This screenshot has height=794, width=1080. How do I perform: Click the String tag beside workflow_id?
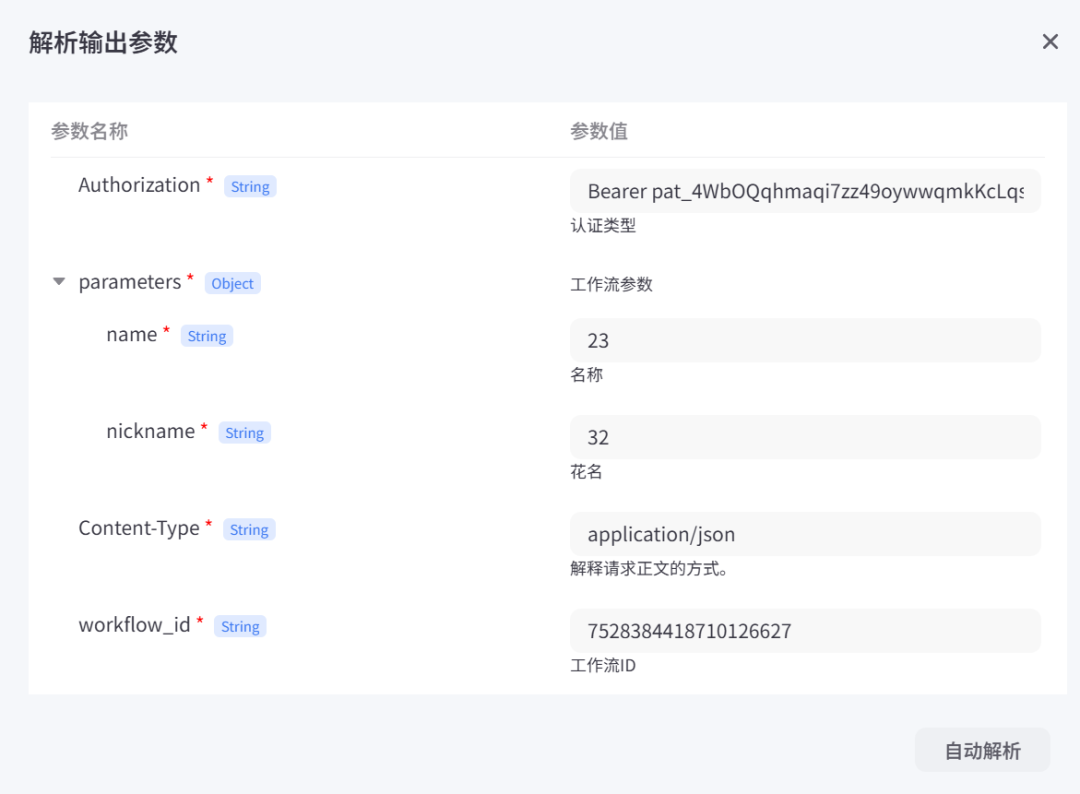[x=240, y=627]
